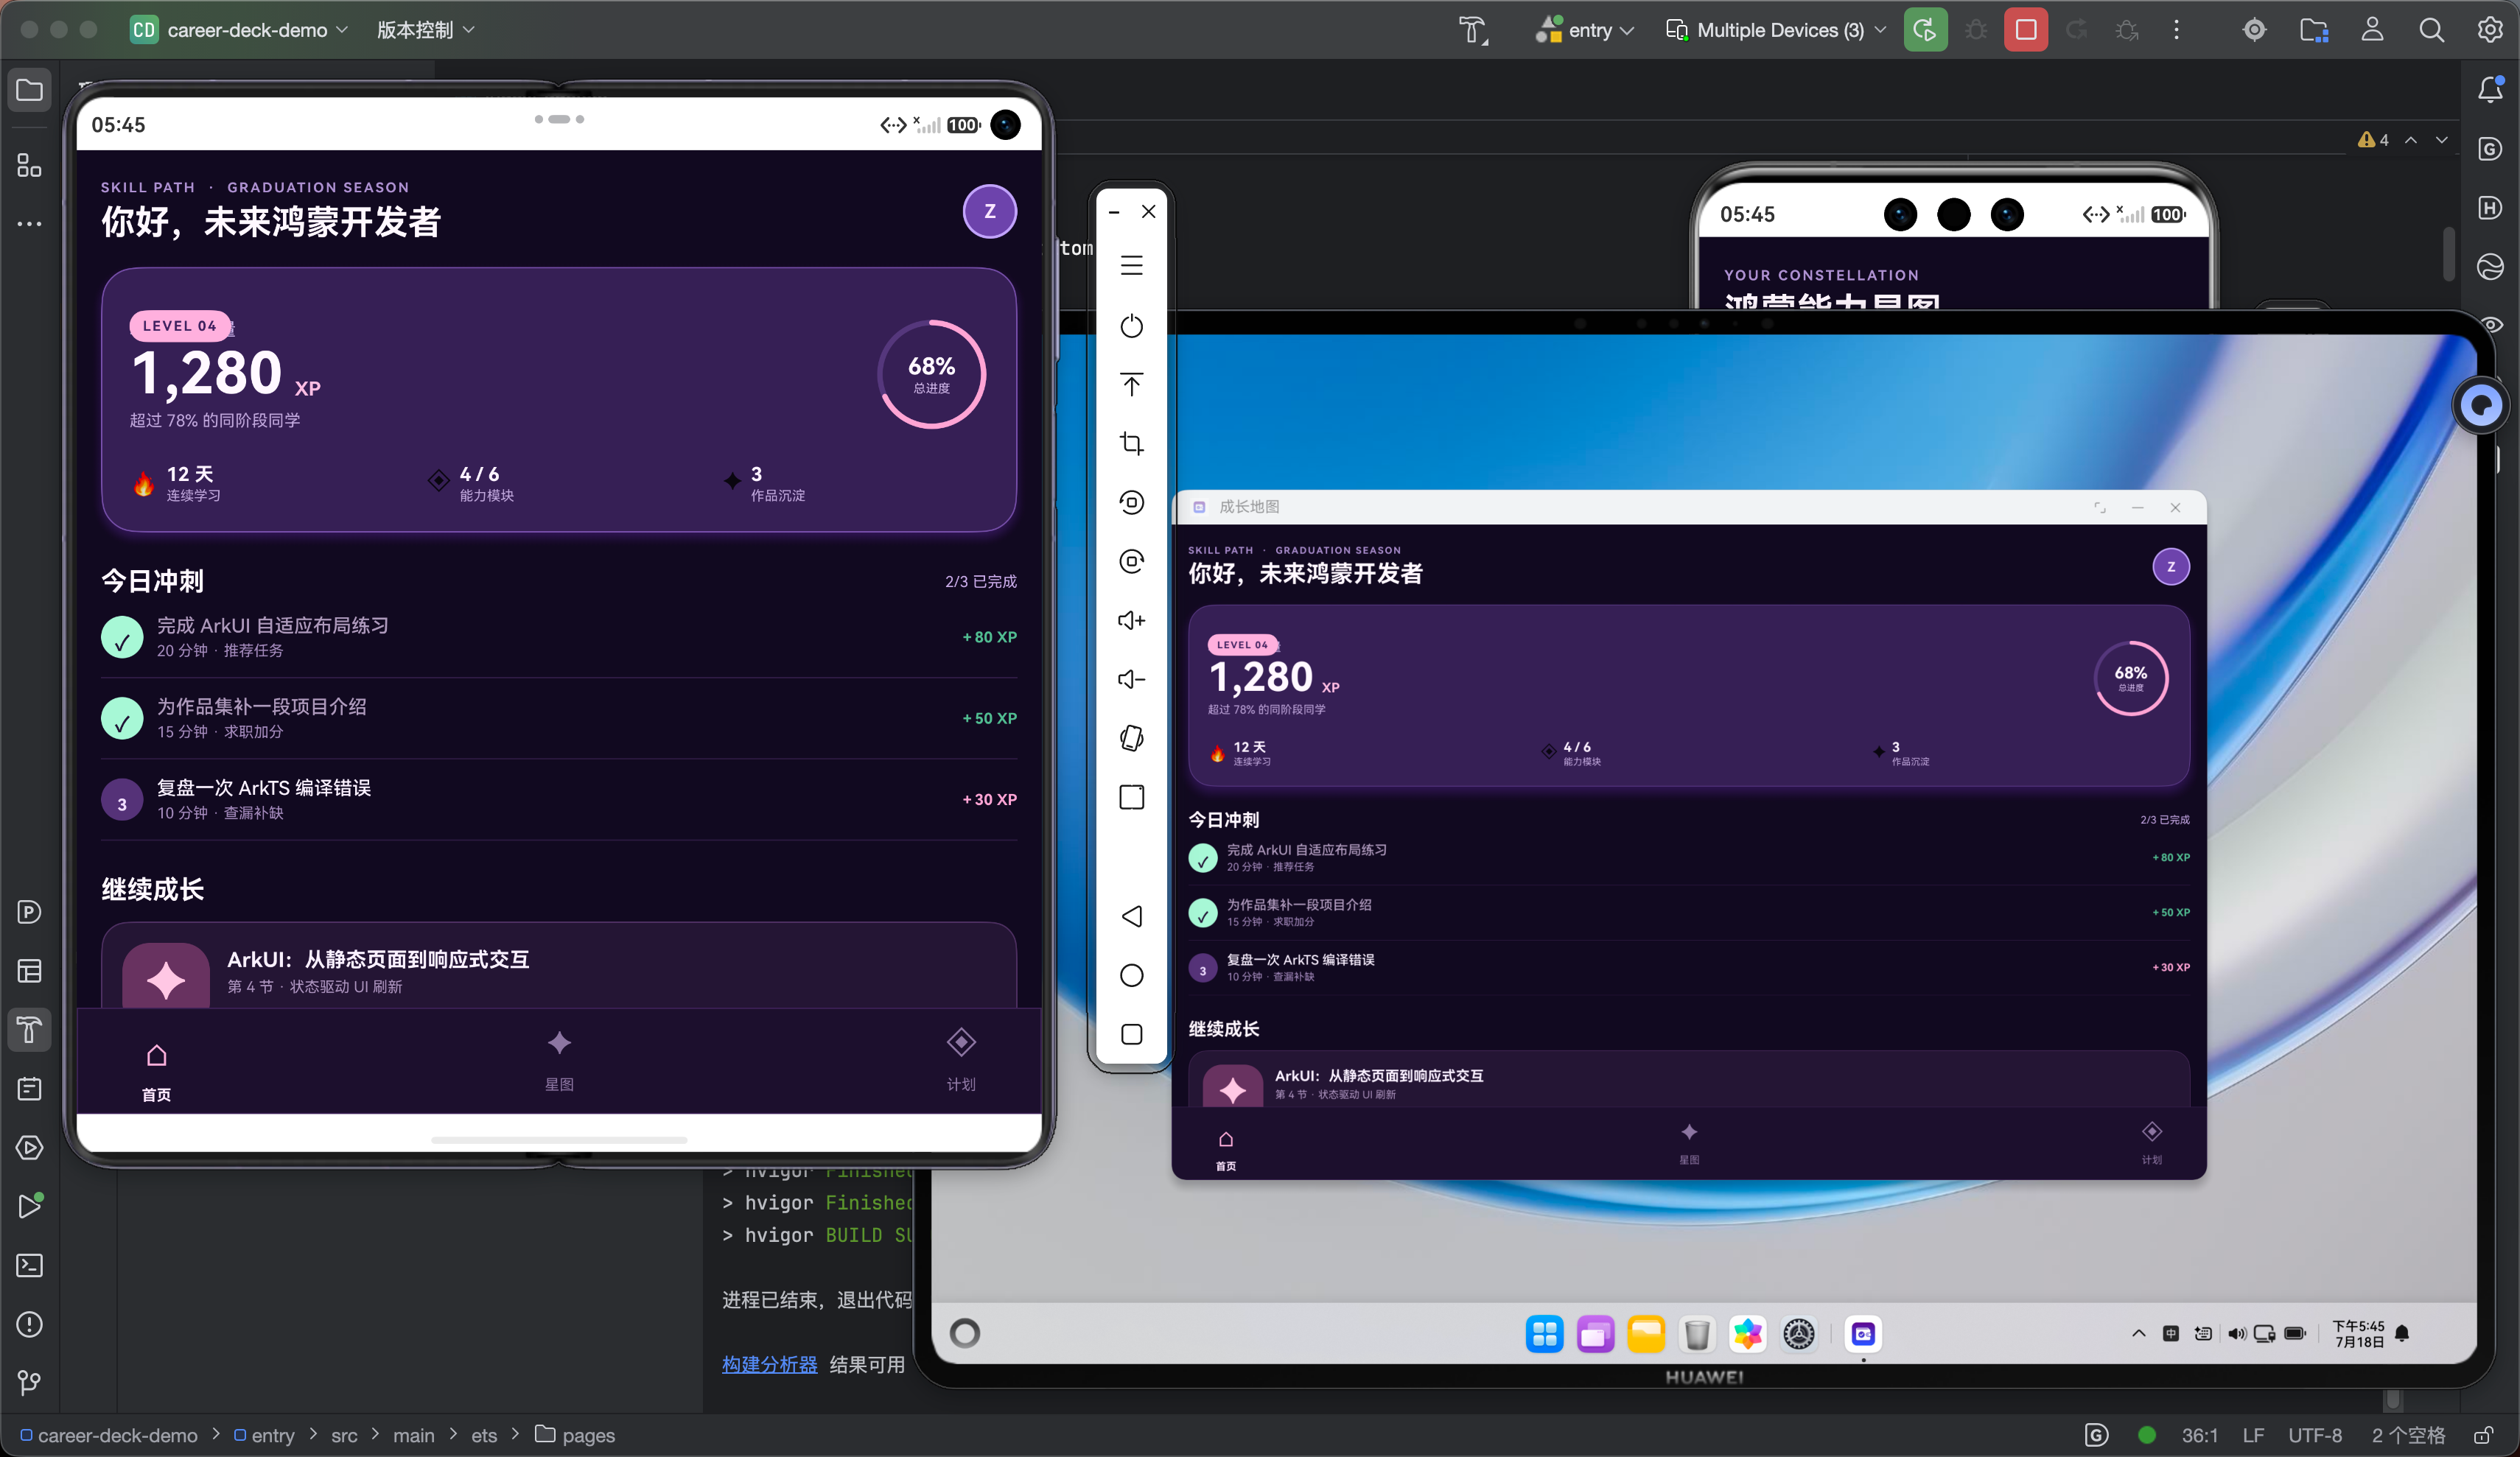Toggle tablet window 为作品集补 task checkmark
The height and width of the screenshot is (1457, 2520).
point(1203,913)
